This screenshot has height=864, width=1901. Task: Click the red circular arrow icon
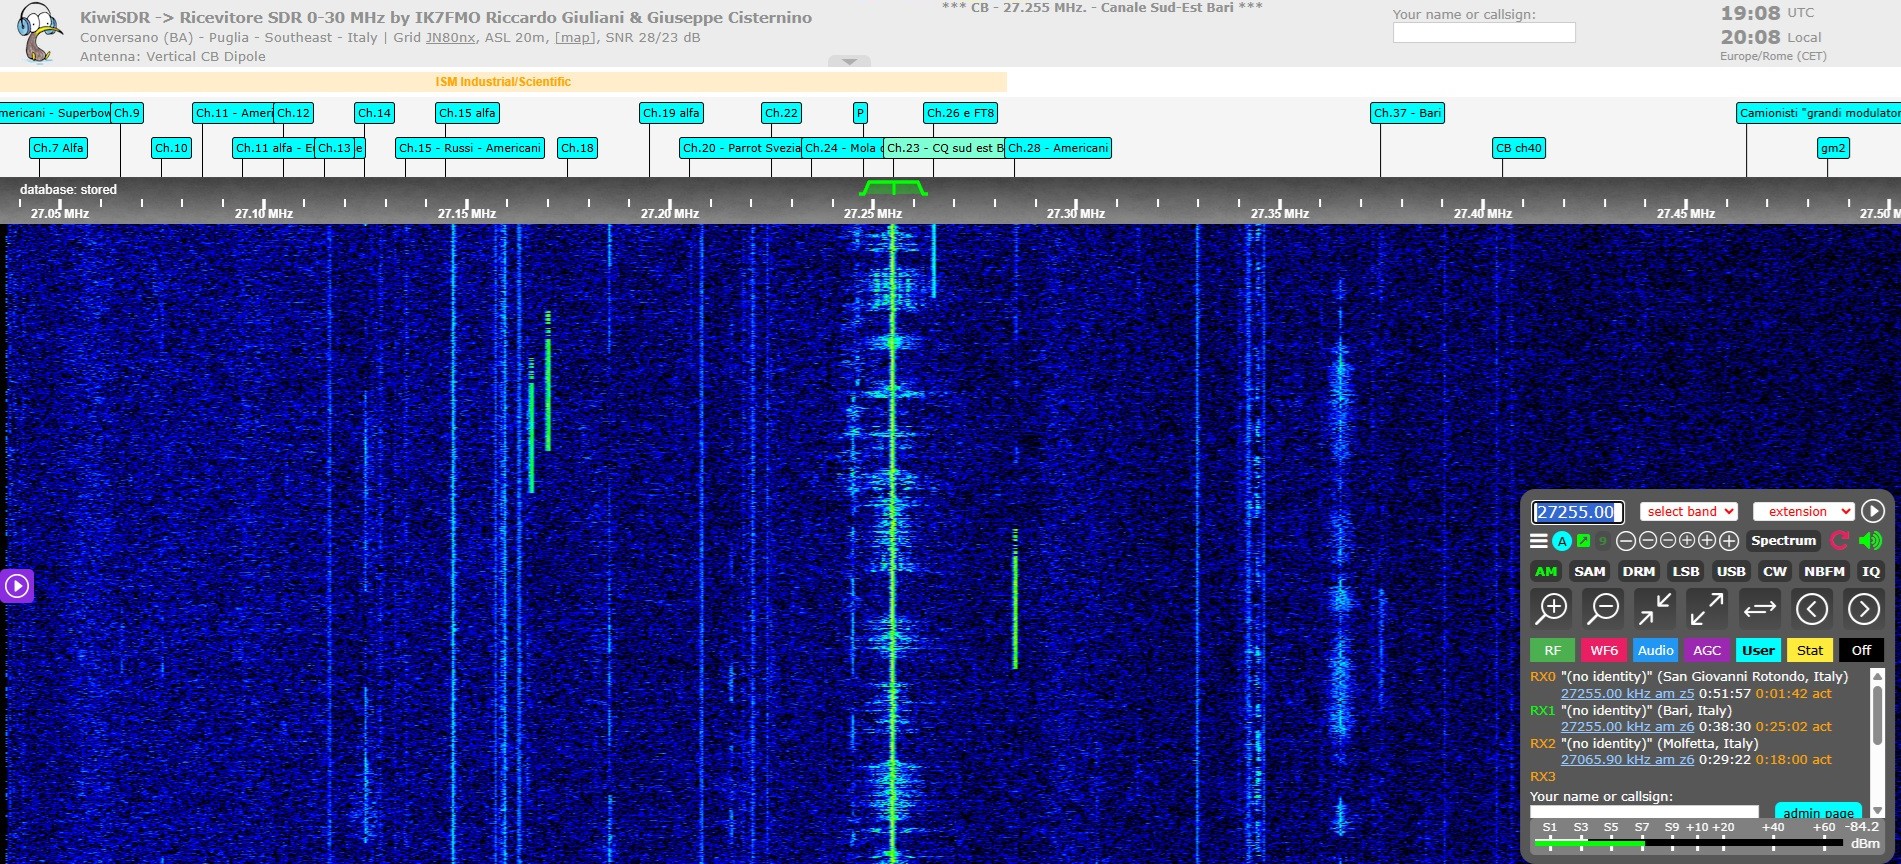point(1839,541)
